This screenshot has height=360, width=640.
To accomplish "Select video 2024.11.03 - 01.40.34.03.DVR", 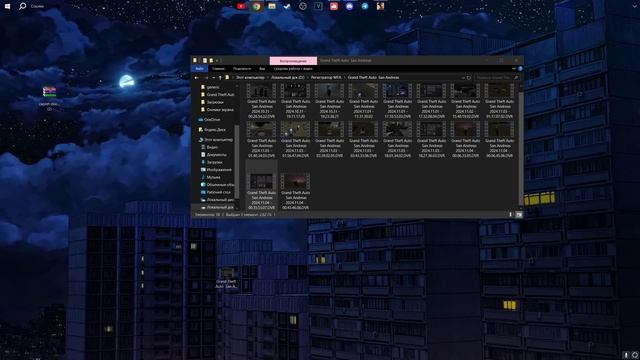I will 262,140.
